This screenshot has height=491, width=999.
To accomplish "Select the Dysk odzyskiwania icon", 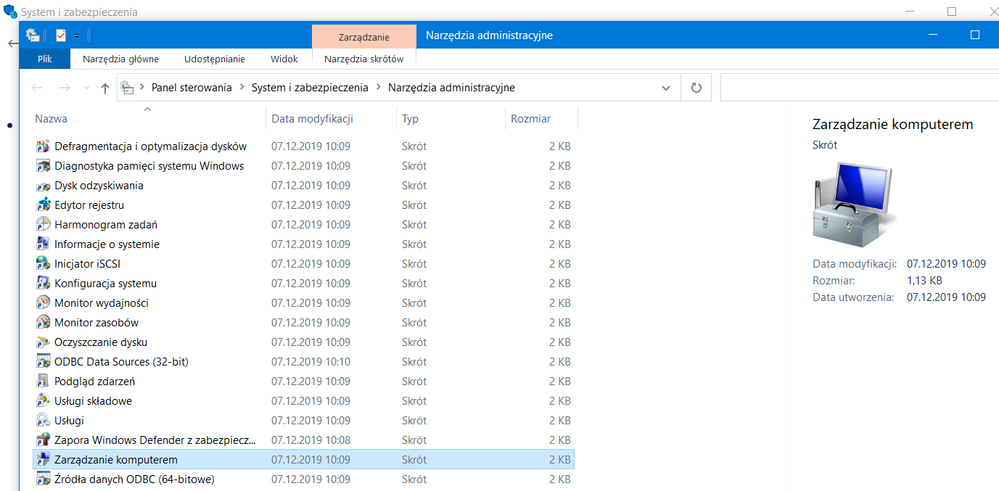I will tap(43, 186).
